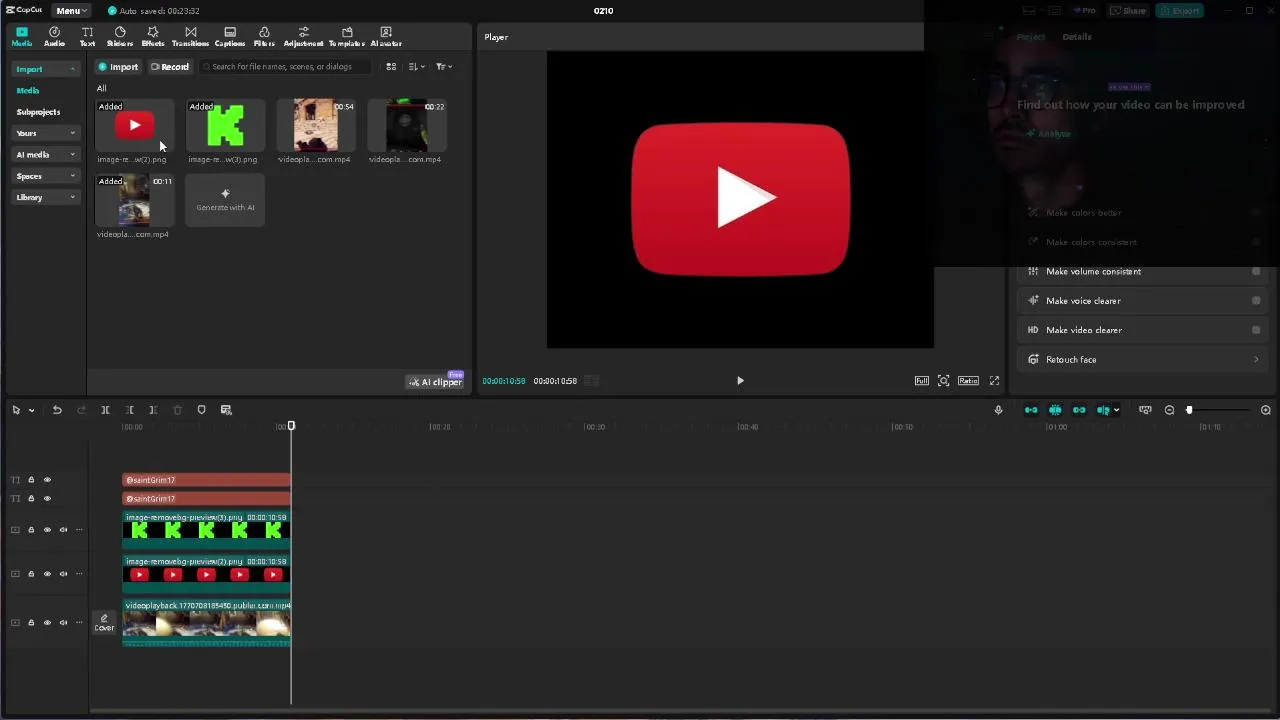Toggle the linkage chain icon
The height and width of the screenshot is (720, 1280).
click(x=1079, y=410)
